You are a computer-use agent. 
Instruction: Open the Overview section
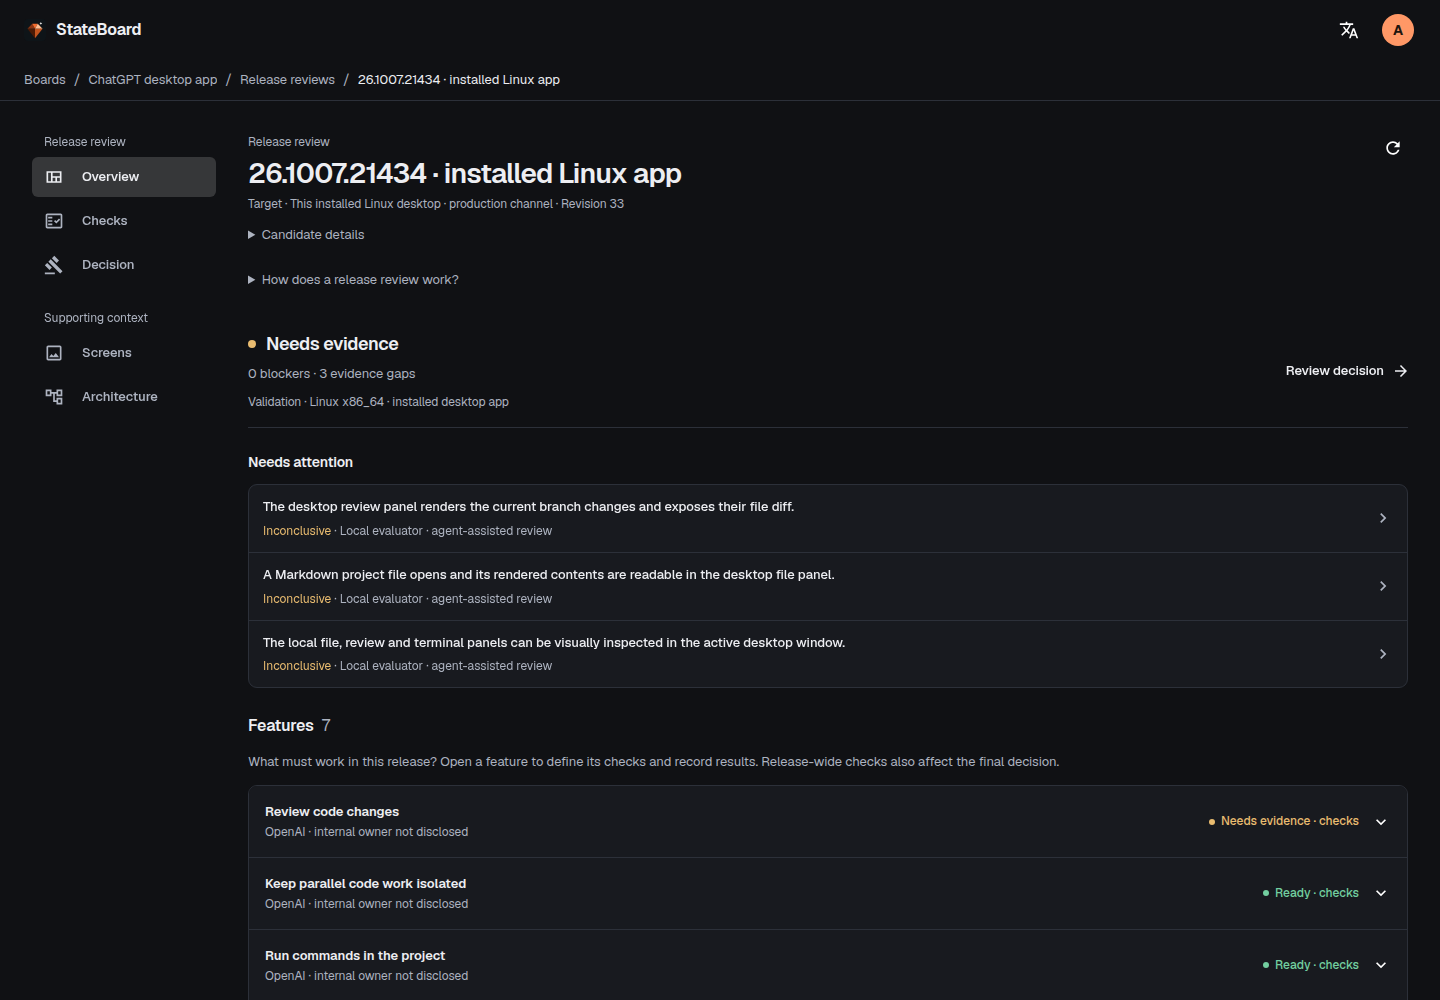(x=124, y=177)
